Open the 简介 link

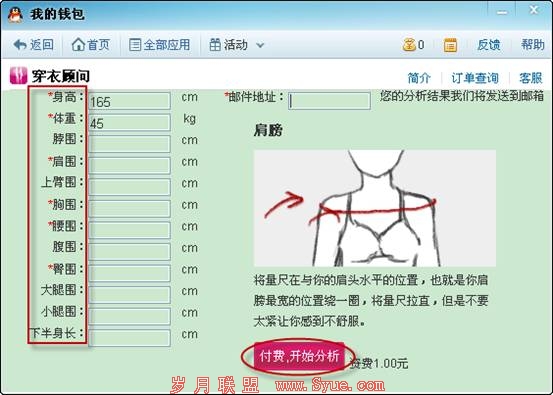point(419,78)
